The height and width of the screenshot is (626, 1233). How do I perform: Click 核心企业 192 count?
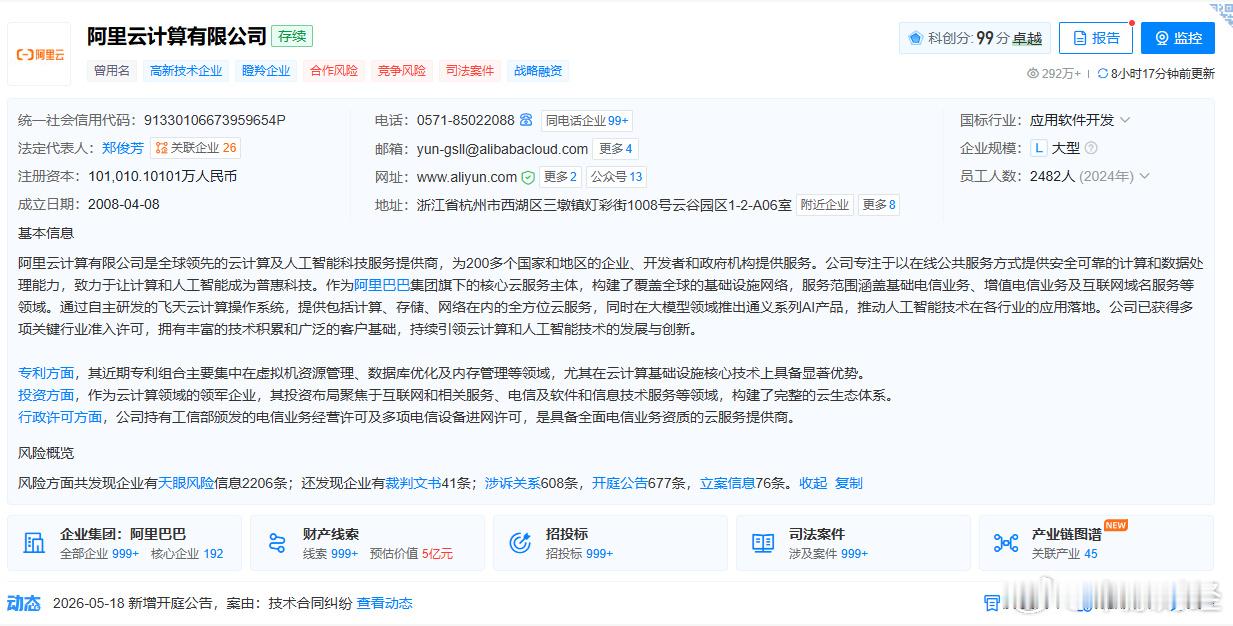click(x=187, y=553)
